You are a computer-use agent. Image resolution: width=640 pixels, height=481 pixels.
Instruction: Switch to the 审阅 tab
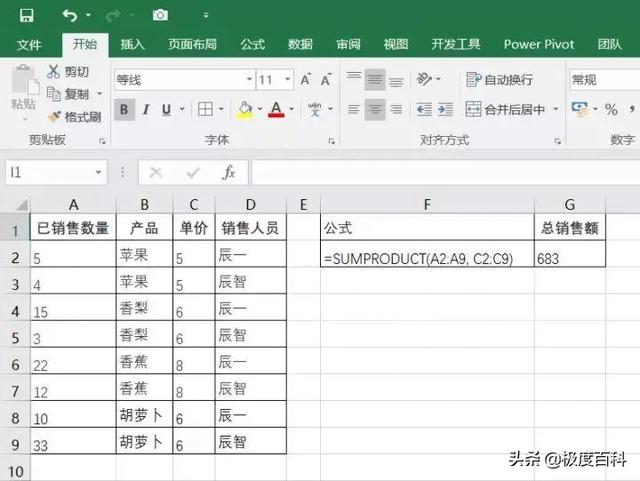[x=348, y=44]
